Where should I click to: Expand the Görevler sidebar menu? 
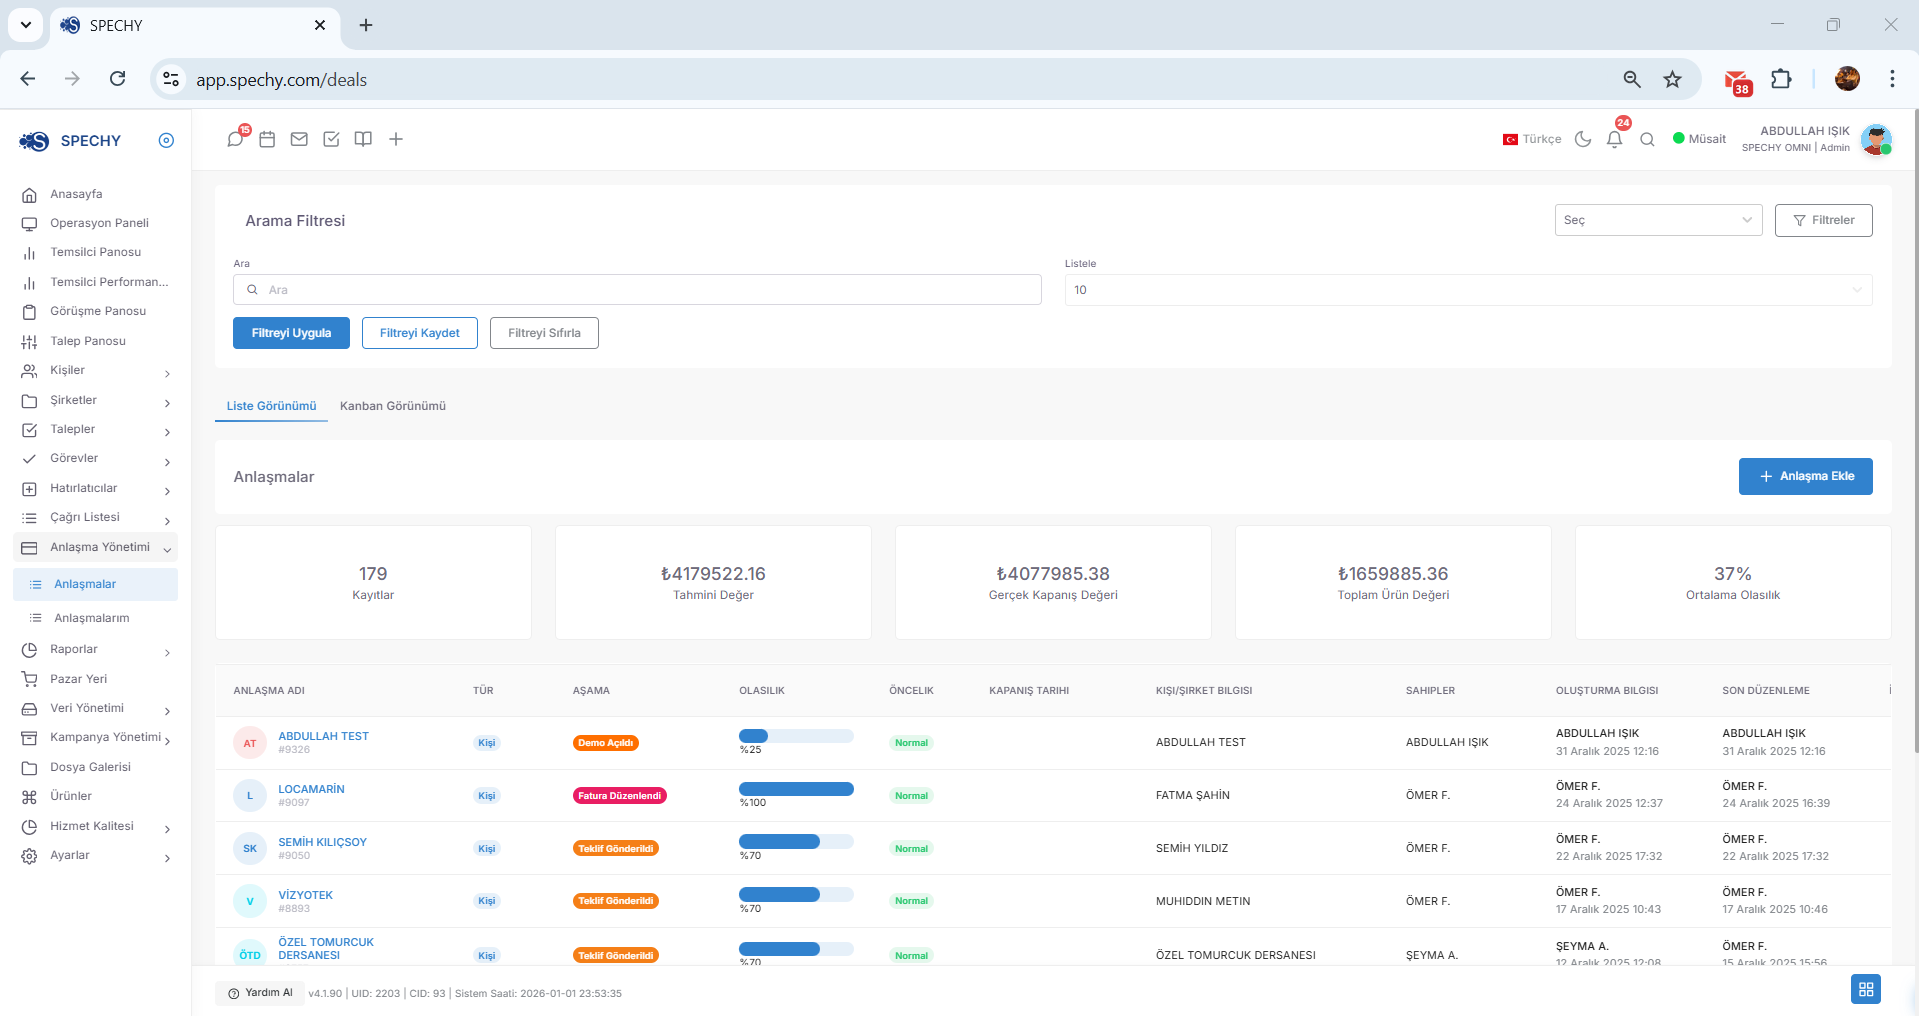coord(95,459)
